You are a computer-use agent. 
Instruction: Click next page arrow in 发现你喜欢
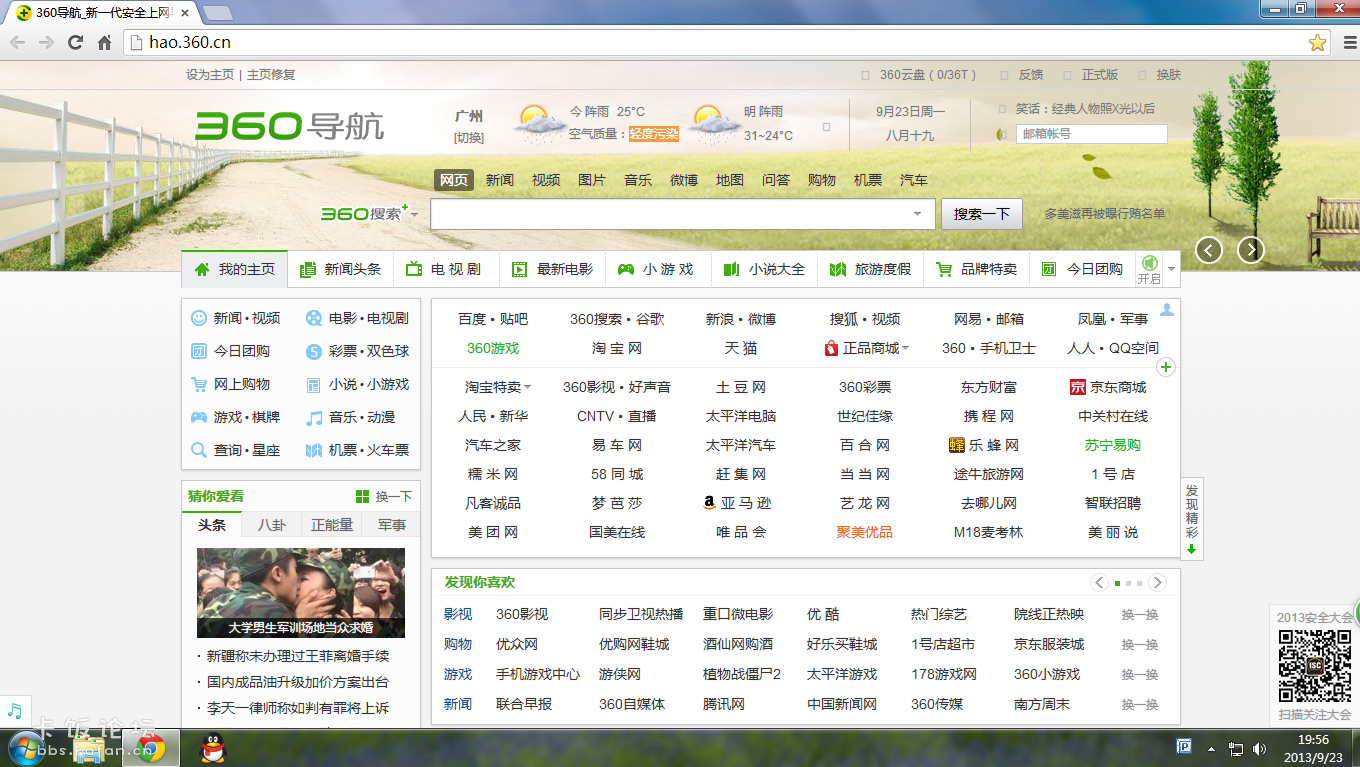(x=1157, y=582)
